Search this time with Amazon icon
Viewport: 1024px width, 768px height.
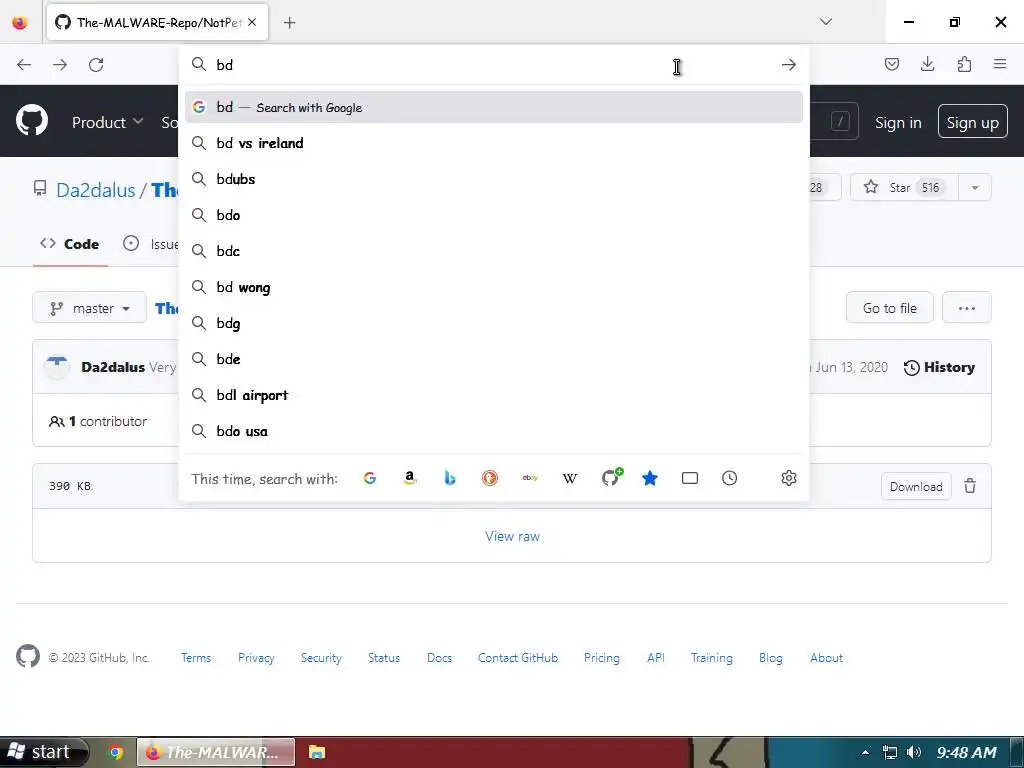409,478
